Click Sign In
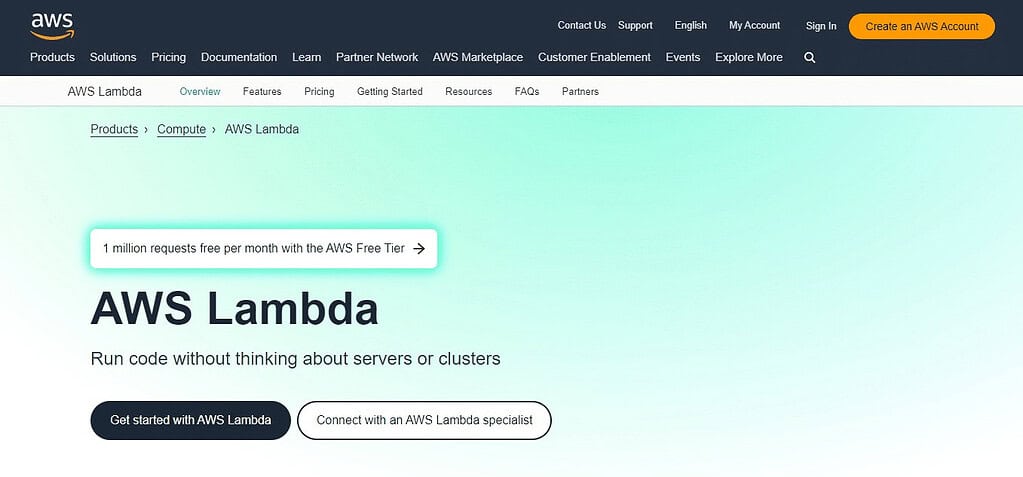Screen dimensions: 1023x477 pyautogui.click(x=821, y=26)
